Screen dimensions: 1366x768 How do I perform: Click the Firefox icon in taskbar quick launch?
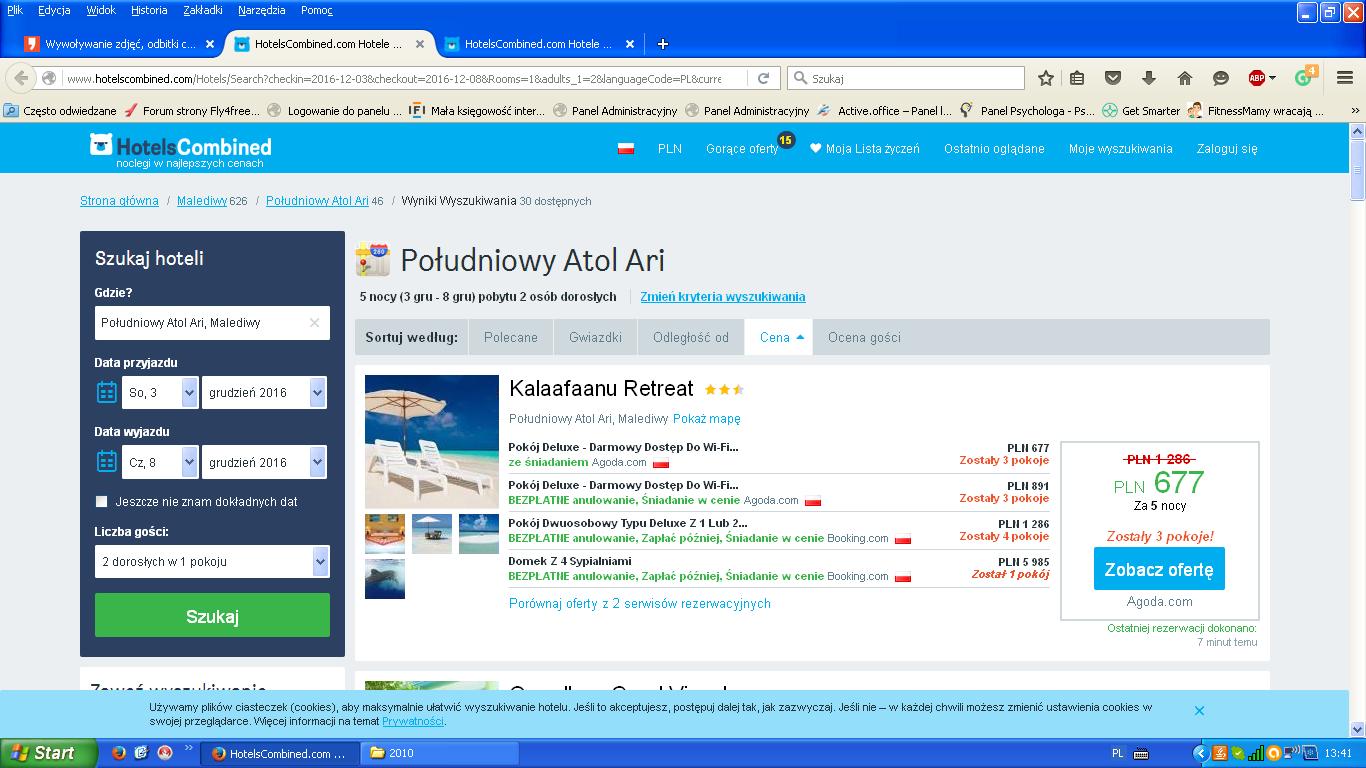click(x=119, y=753)
